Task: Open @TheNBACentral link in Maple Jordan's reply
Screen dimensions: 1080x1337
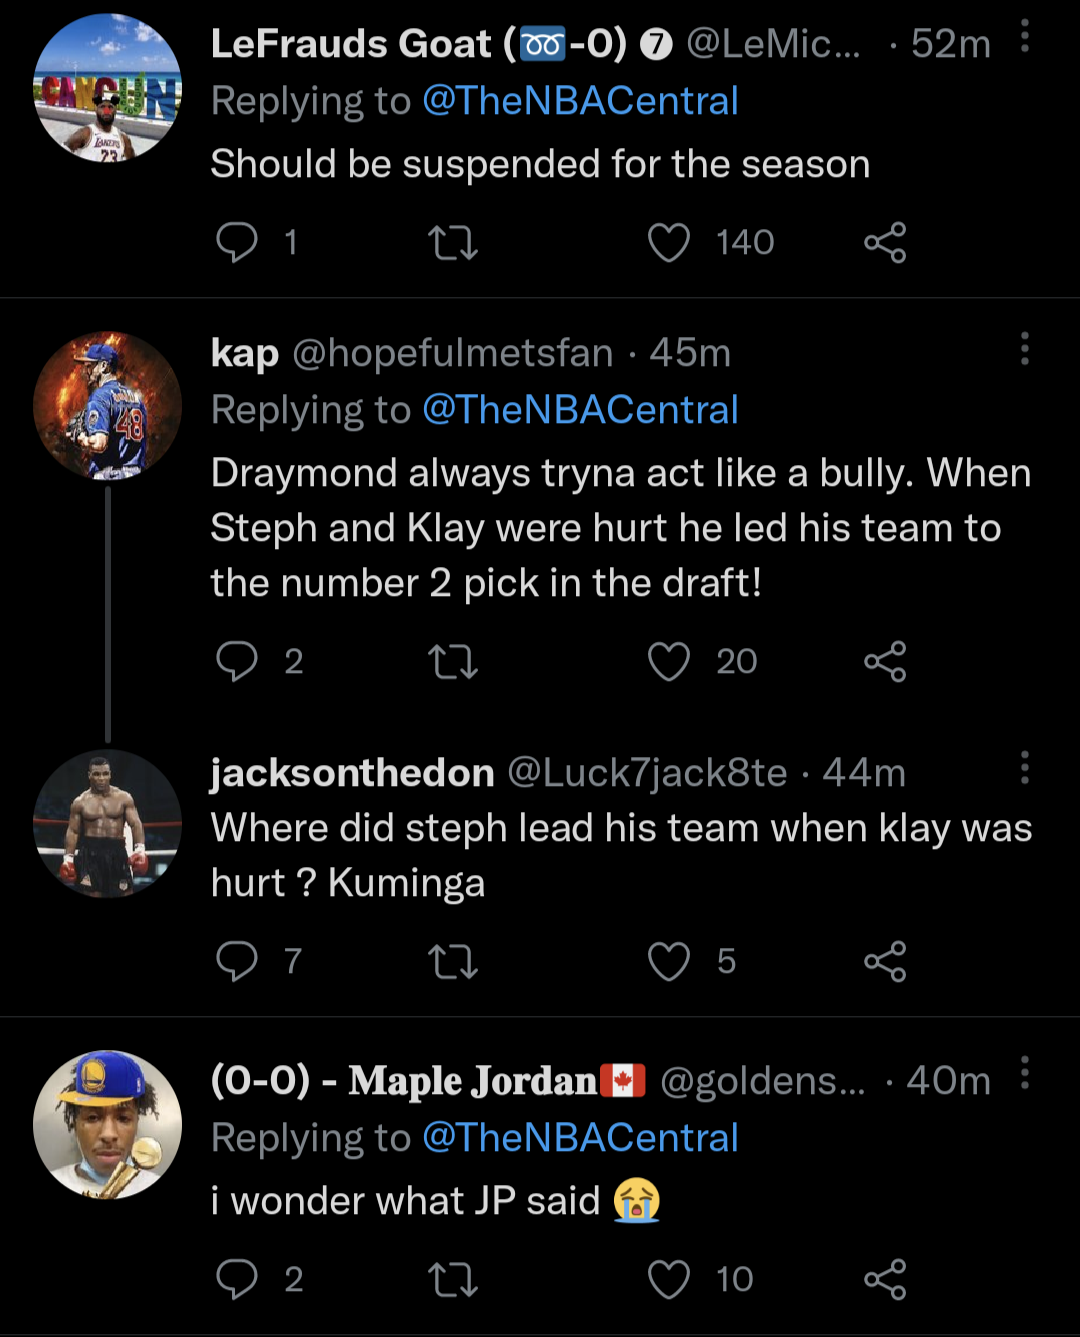Action: [x=580, y=1138]
